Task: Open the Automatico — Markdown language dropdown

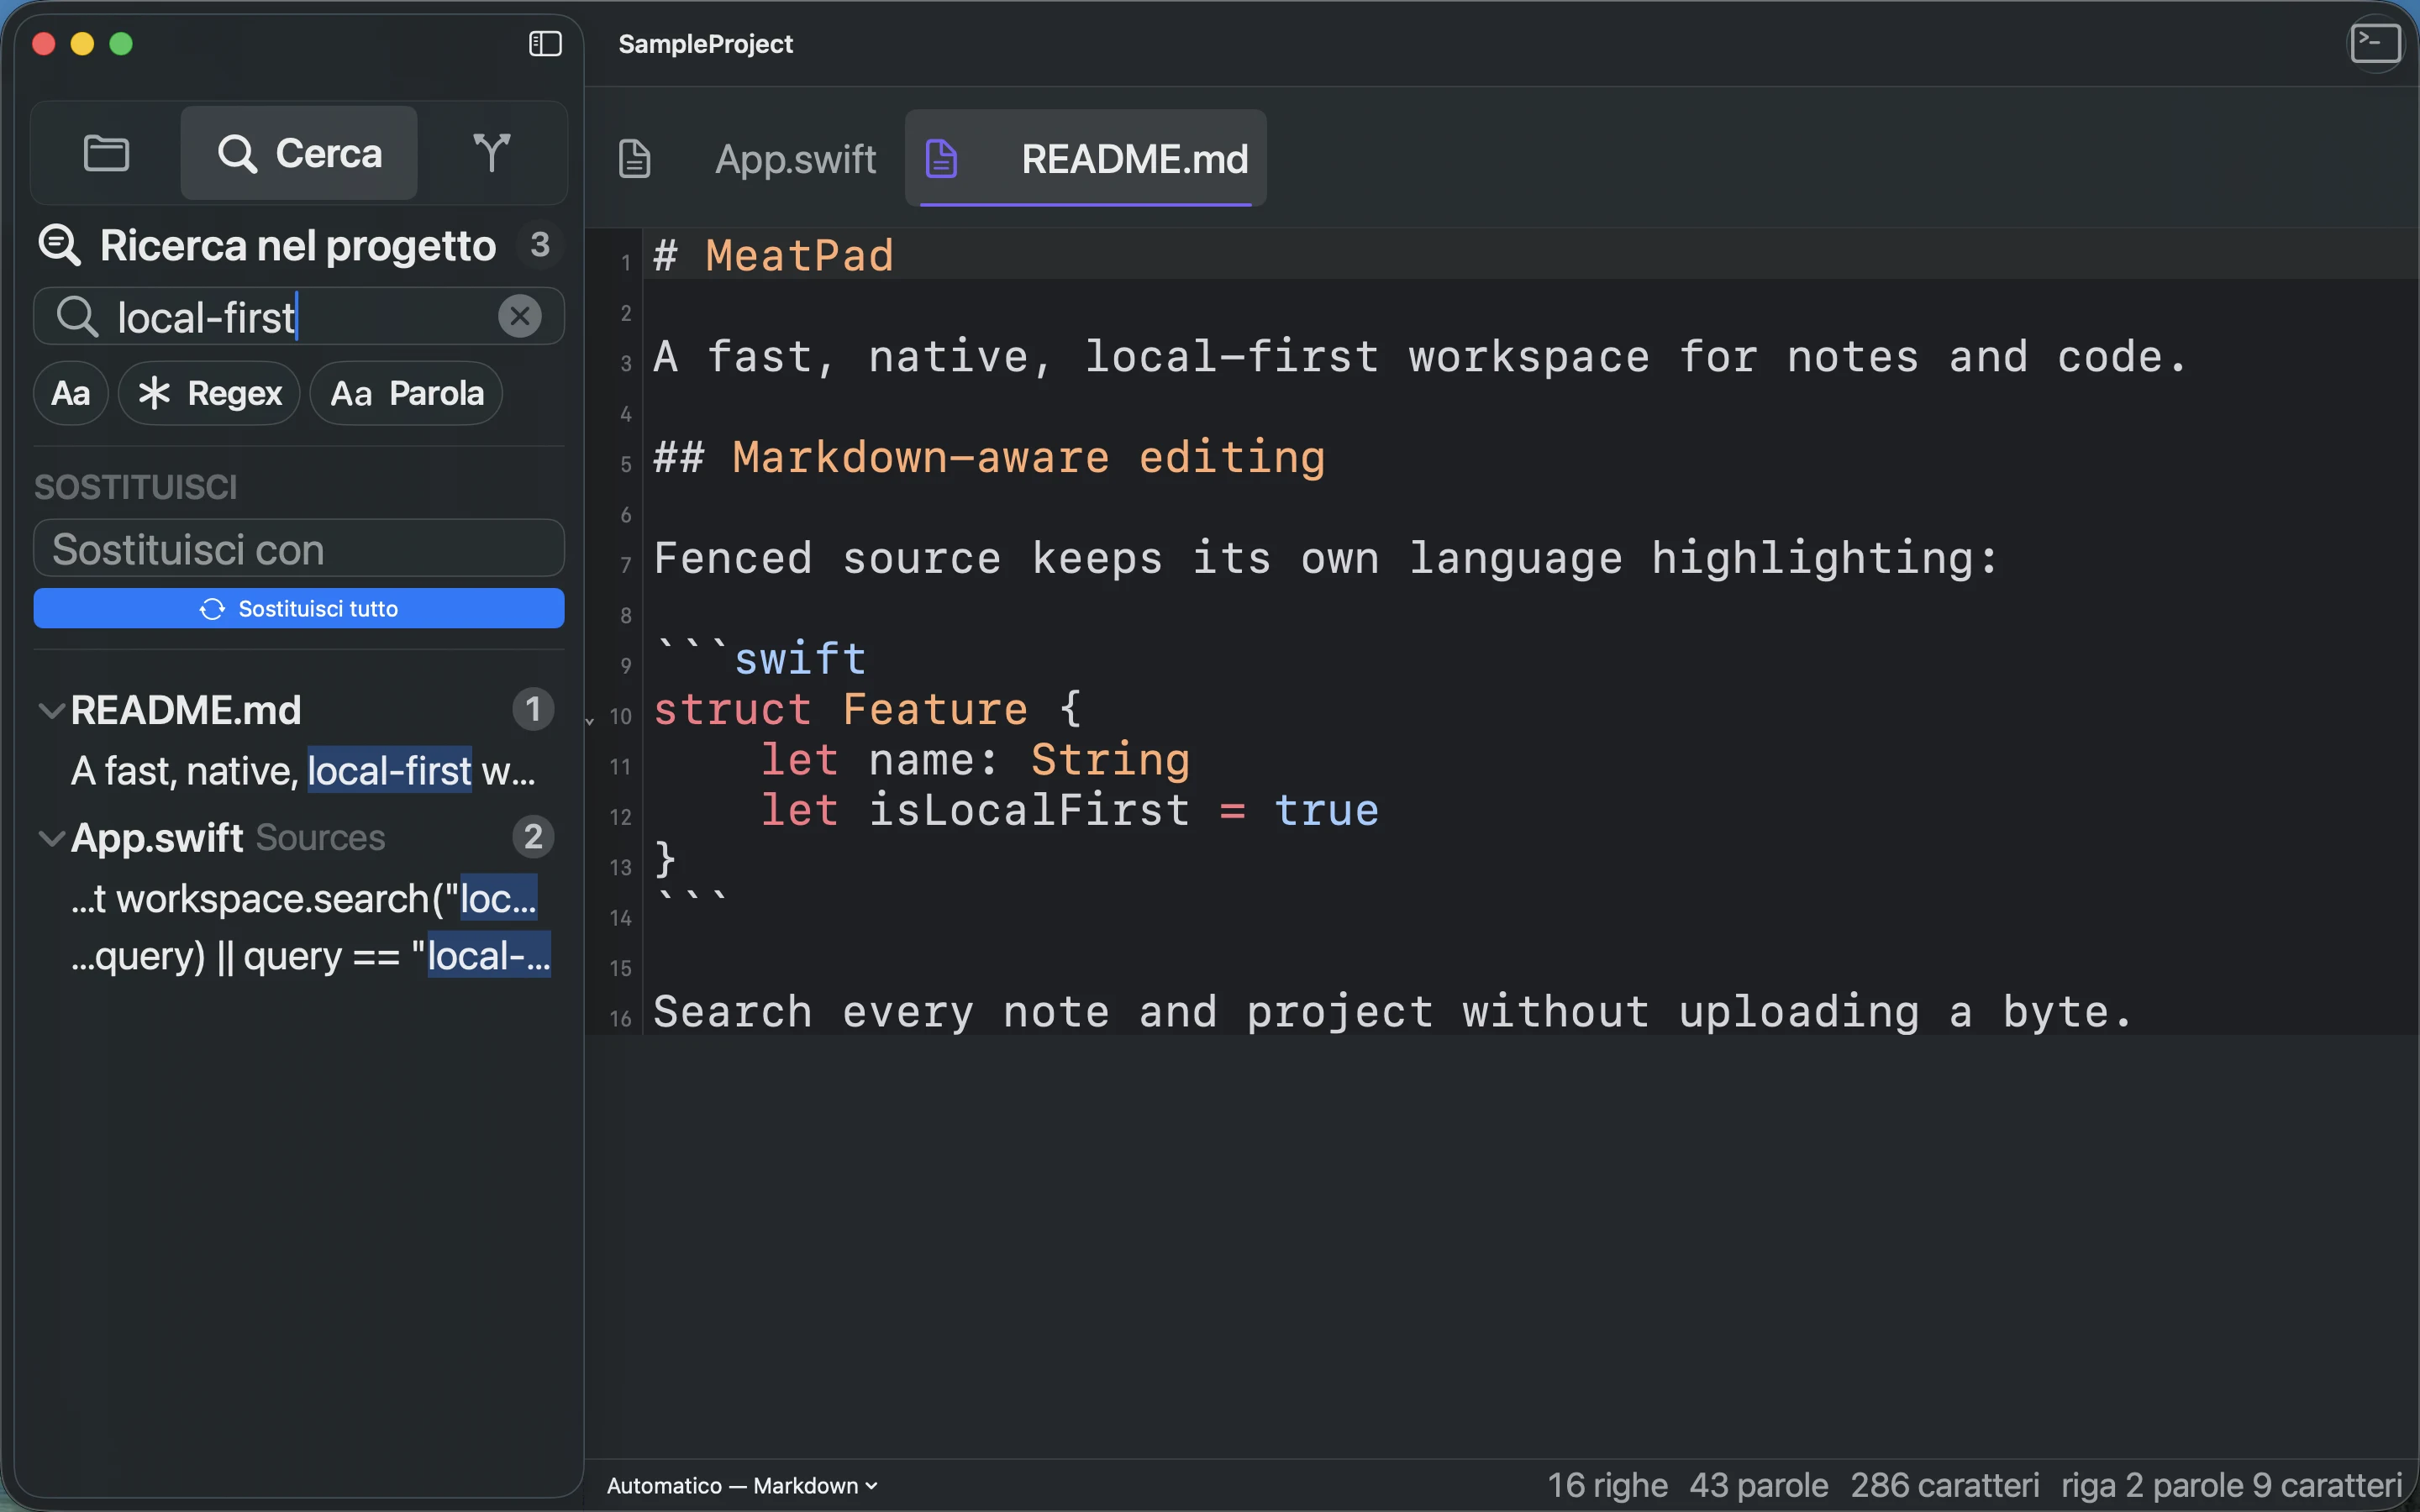Action: click(742, 1486)
